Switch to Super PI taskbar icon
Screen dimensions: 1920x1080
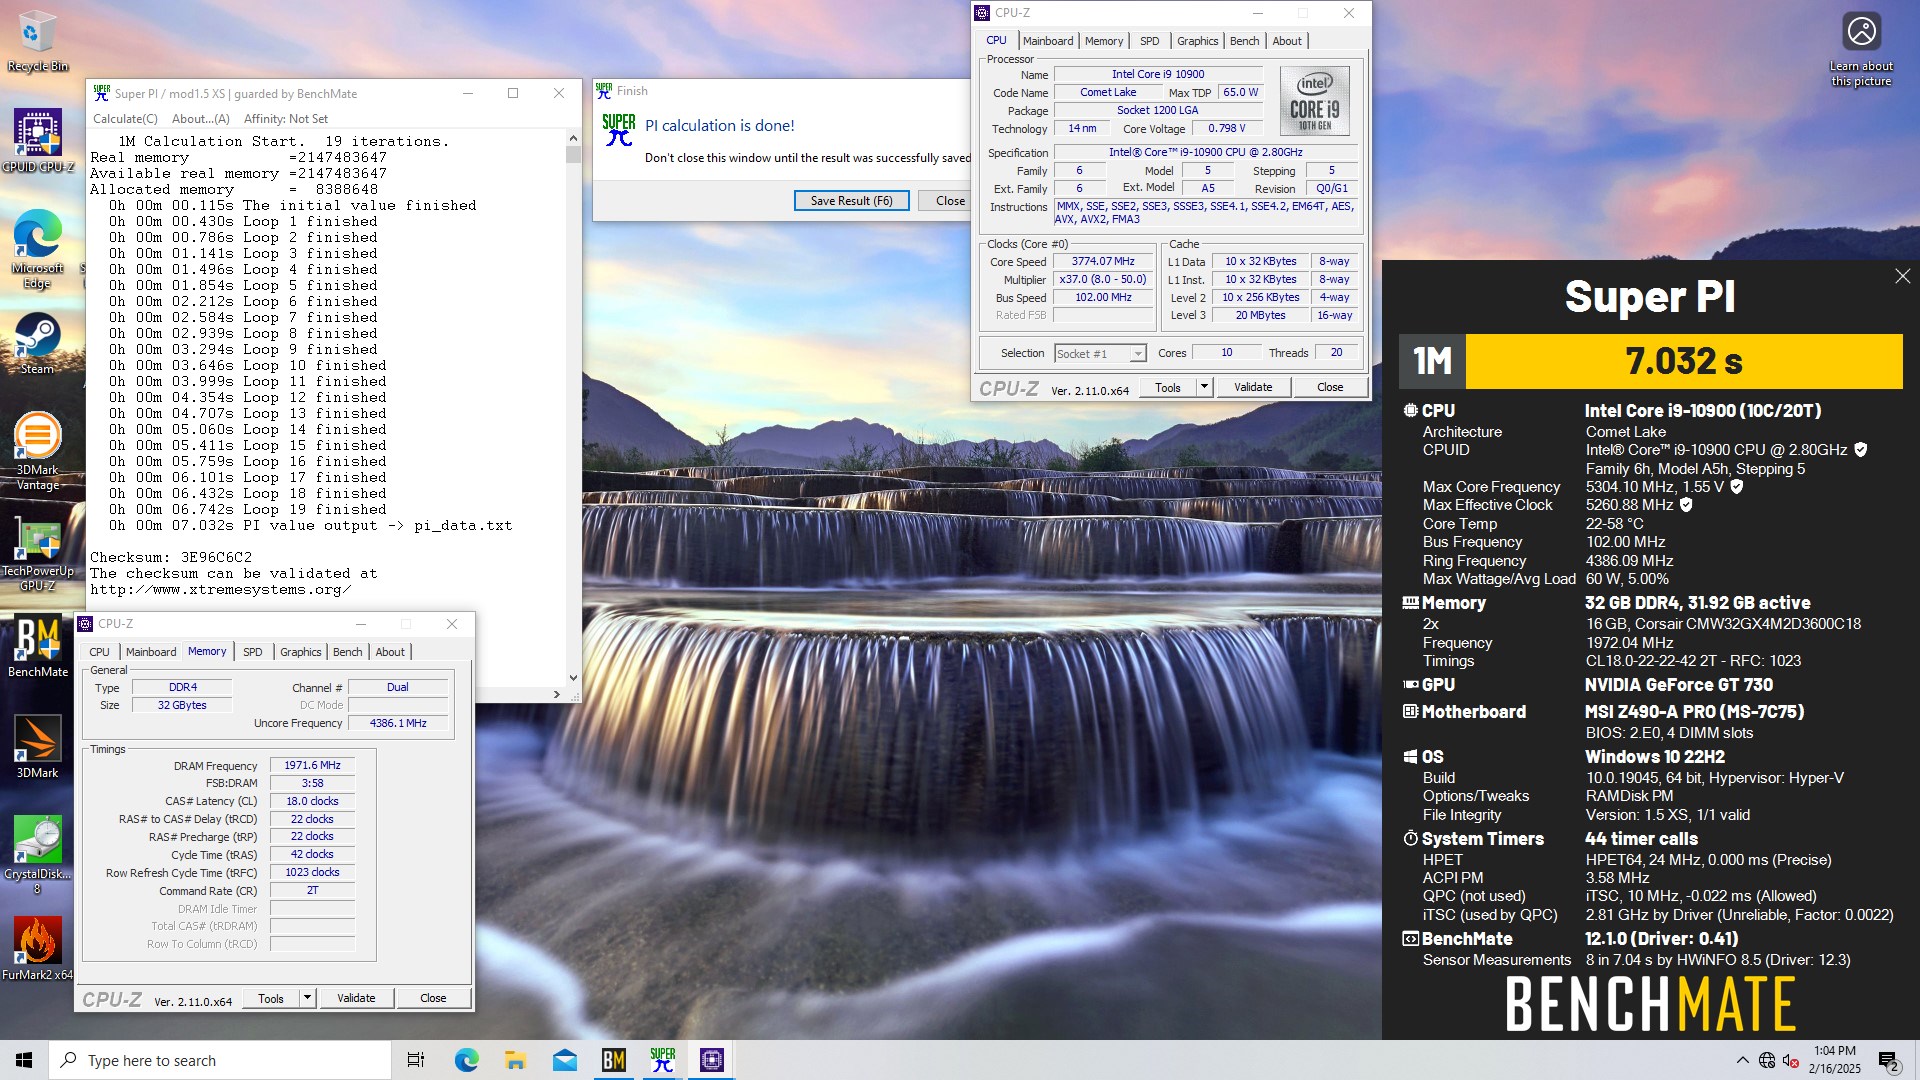click(662, 1060)
